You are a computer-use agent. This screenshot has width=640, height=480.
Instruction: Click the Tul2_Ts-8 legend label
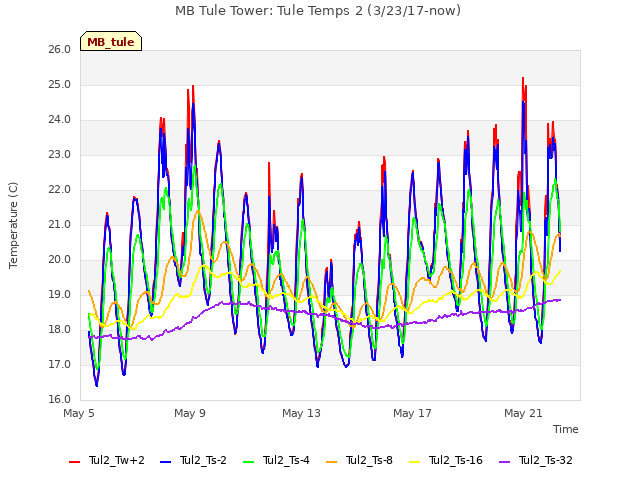pos(369,460)
